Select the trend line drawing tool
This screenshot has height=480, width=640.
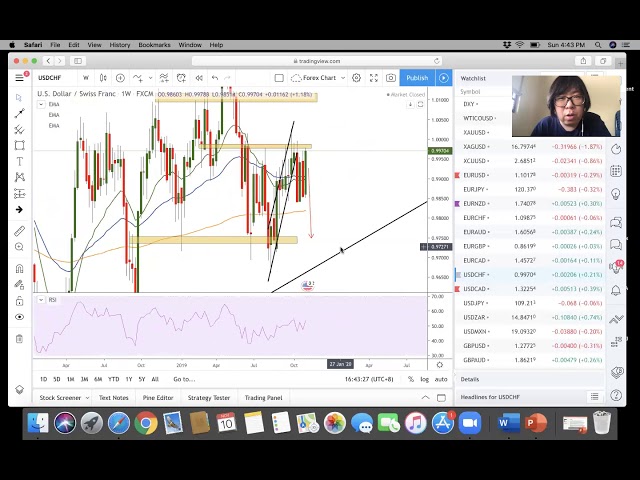click(19, 113)
